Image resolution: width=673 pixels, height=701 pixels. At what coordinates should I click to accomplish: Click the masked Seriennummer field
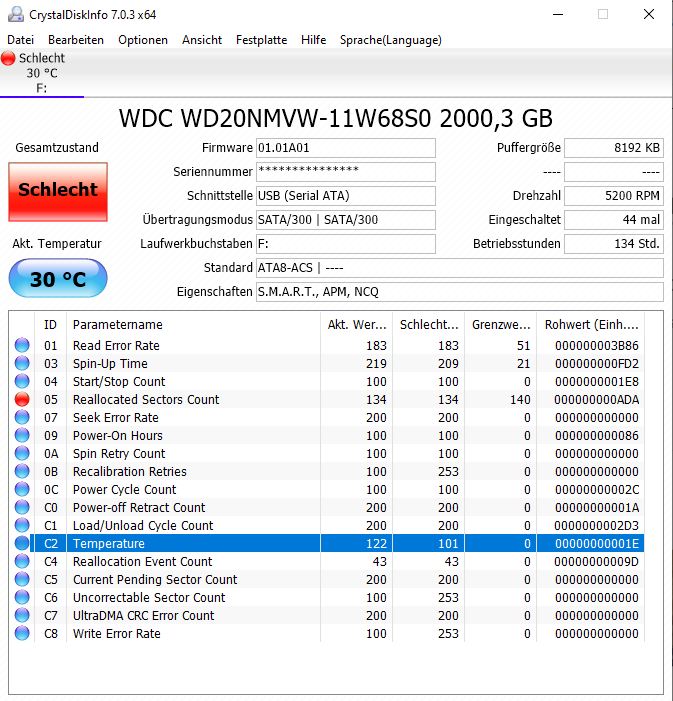(x=346, y=172)
